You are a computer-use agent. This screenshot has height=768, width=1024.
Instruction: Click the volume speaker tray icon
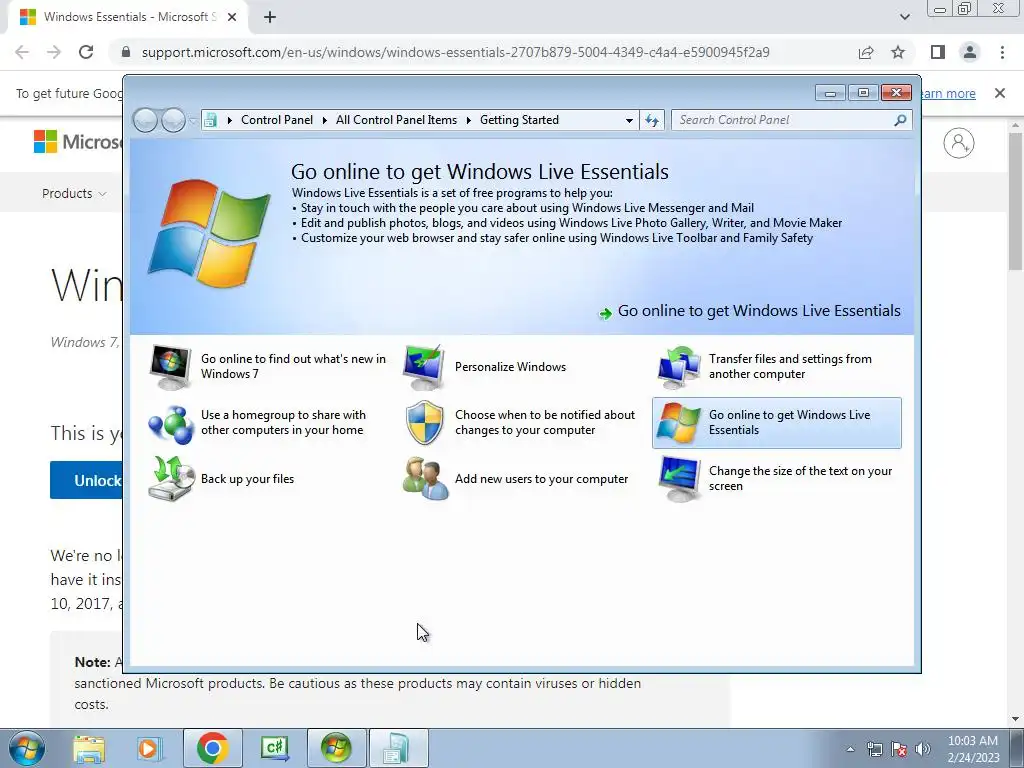click(x=923, y=749)
